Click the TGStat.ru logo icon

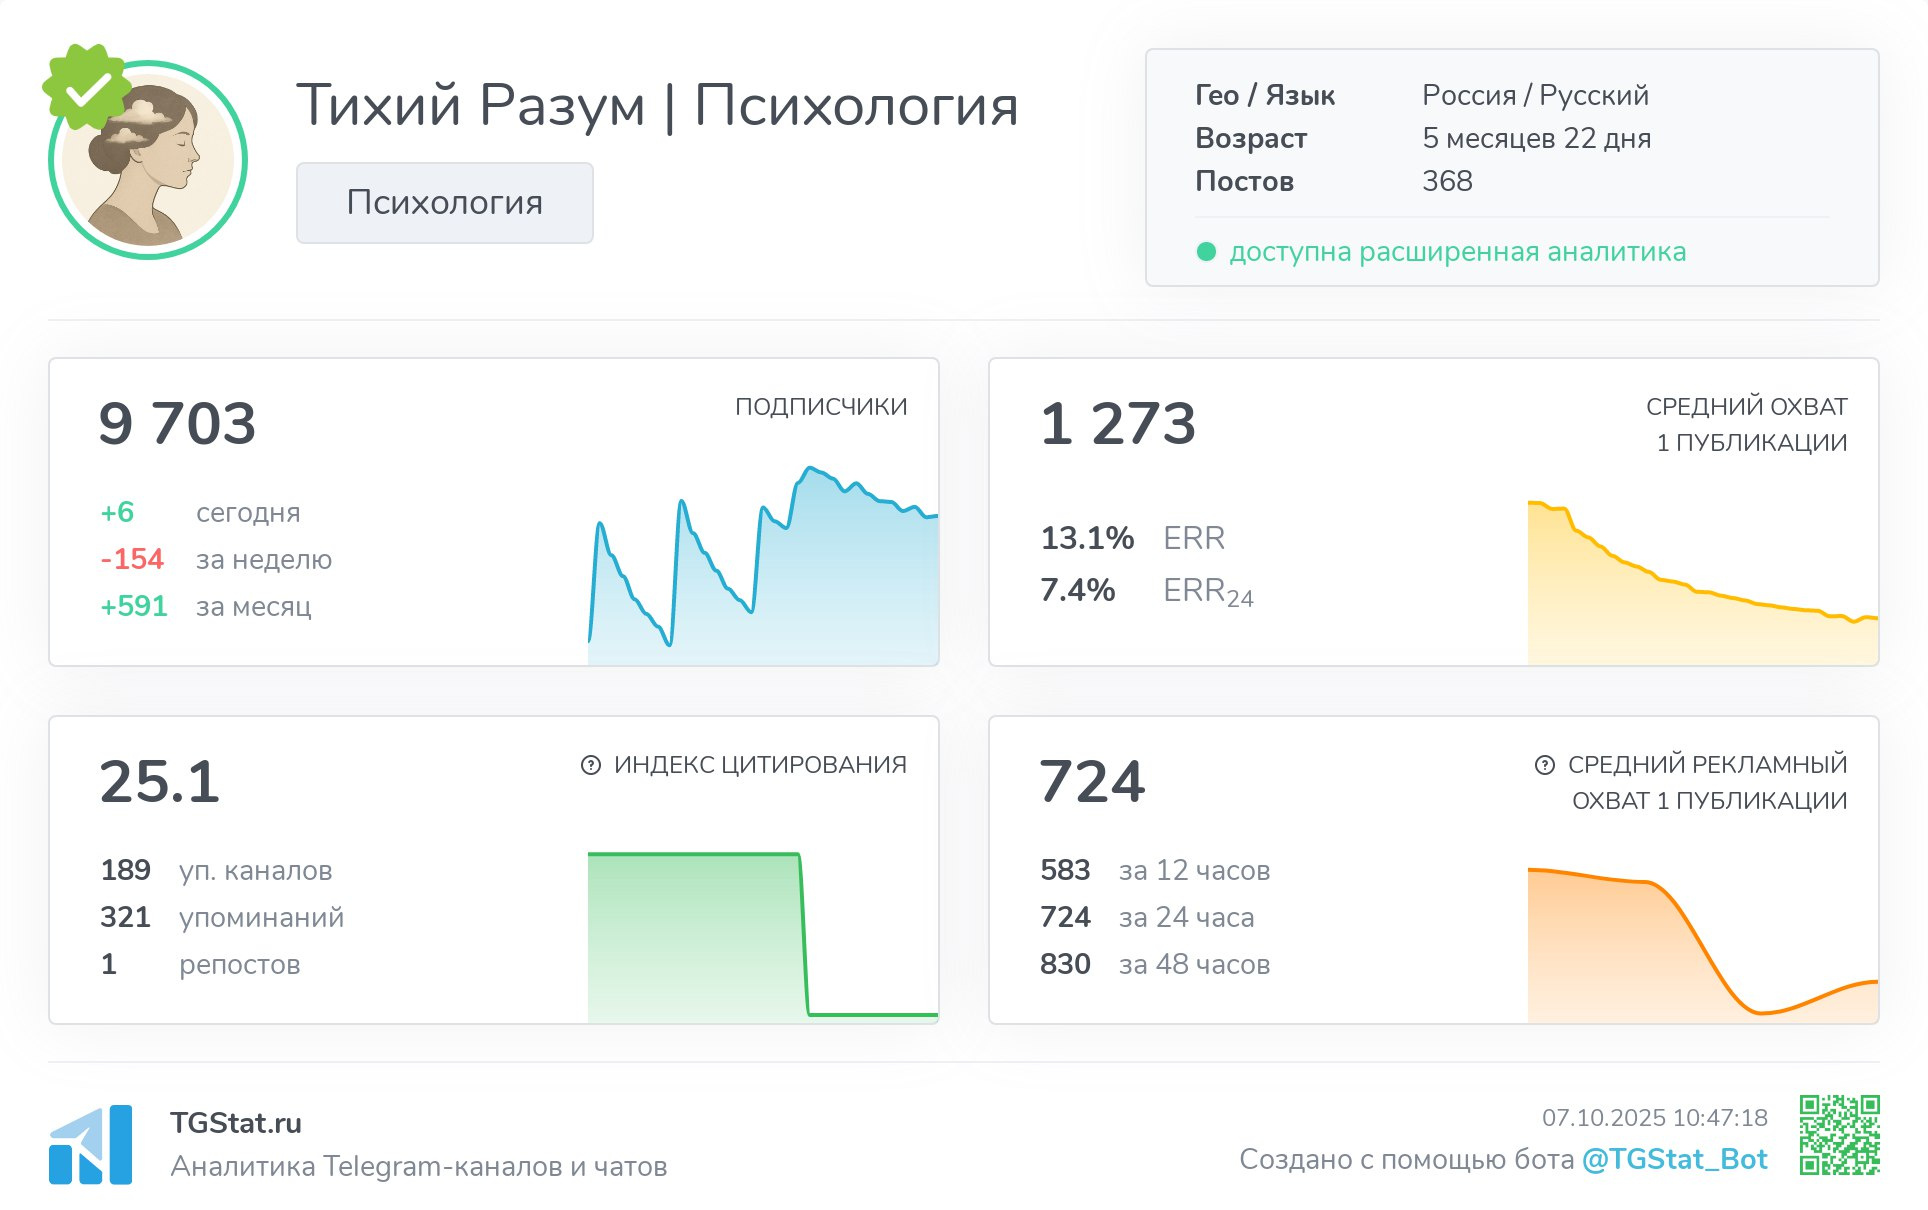(91, 1144)
